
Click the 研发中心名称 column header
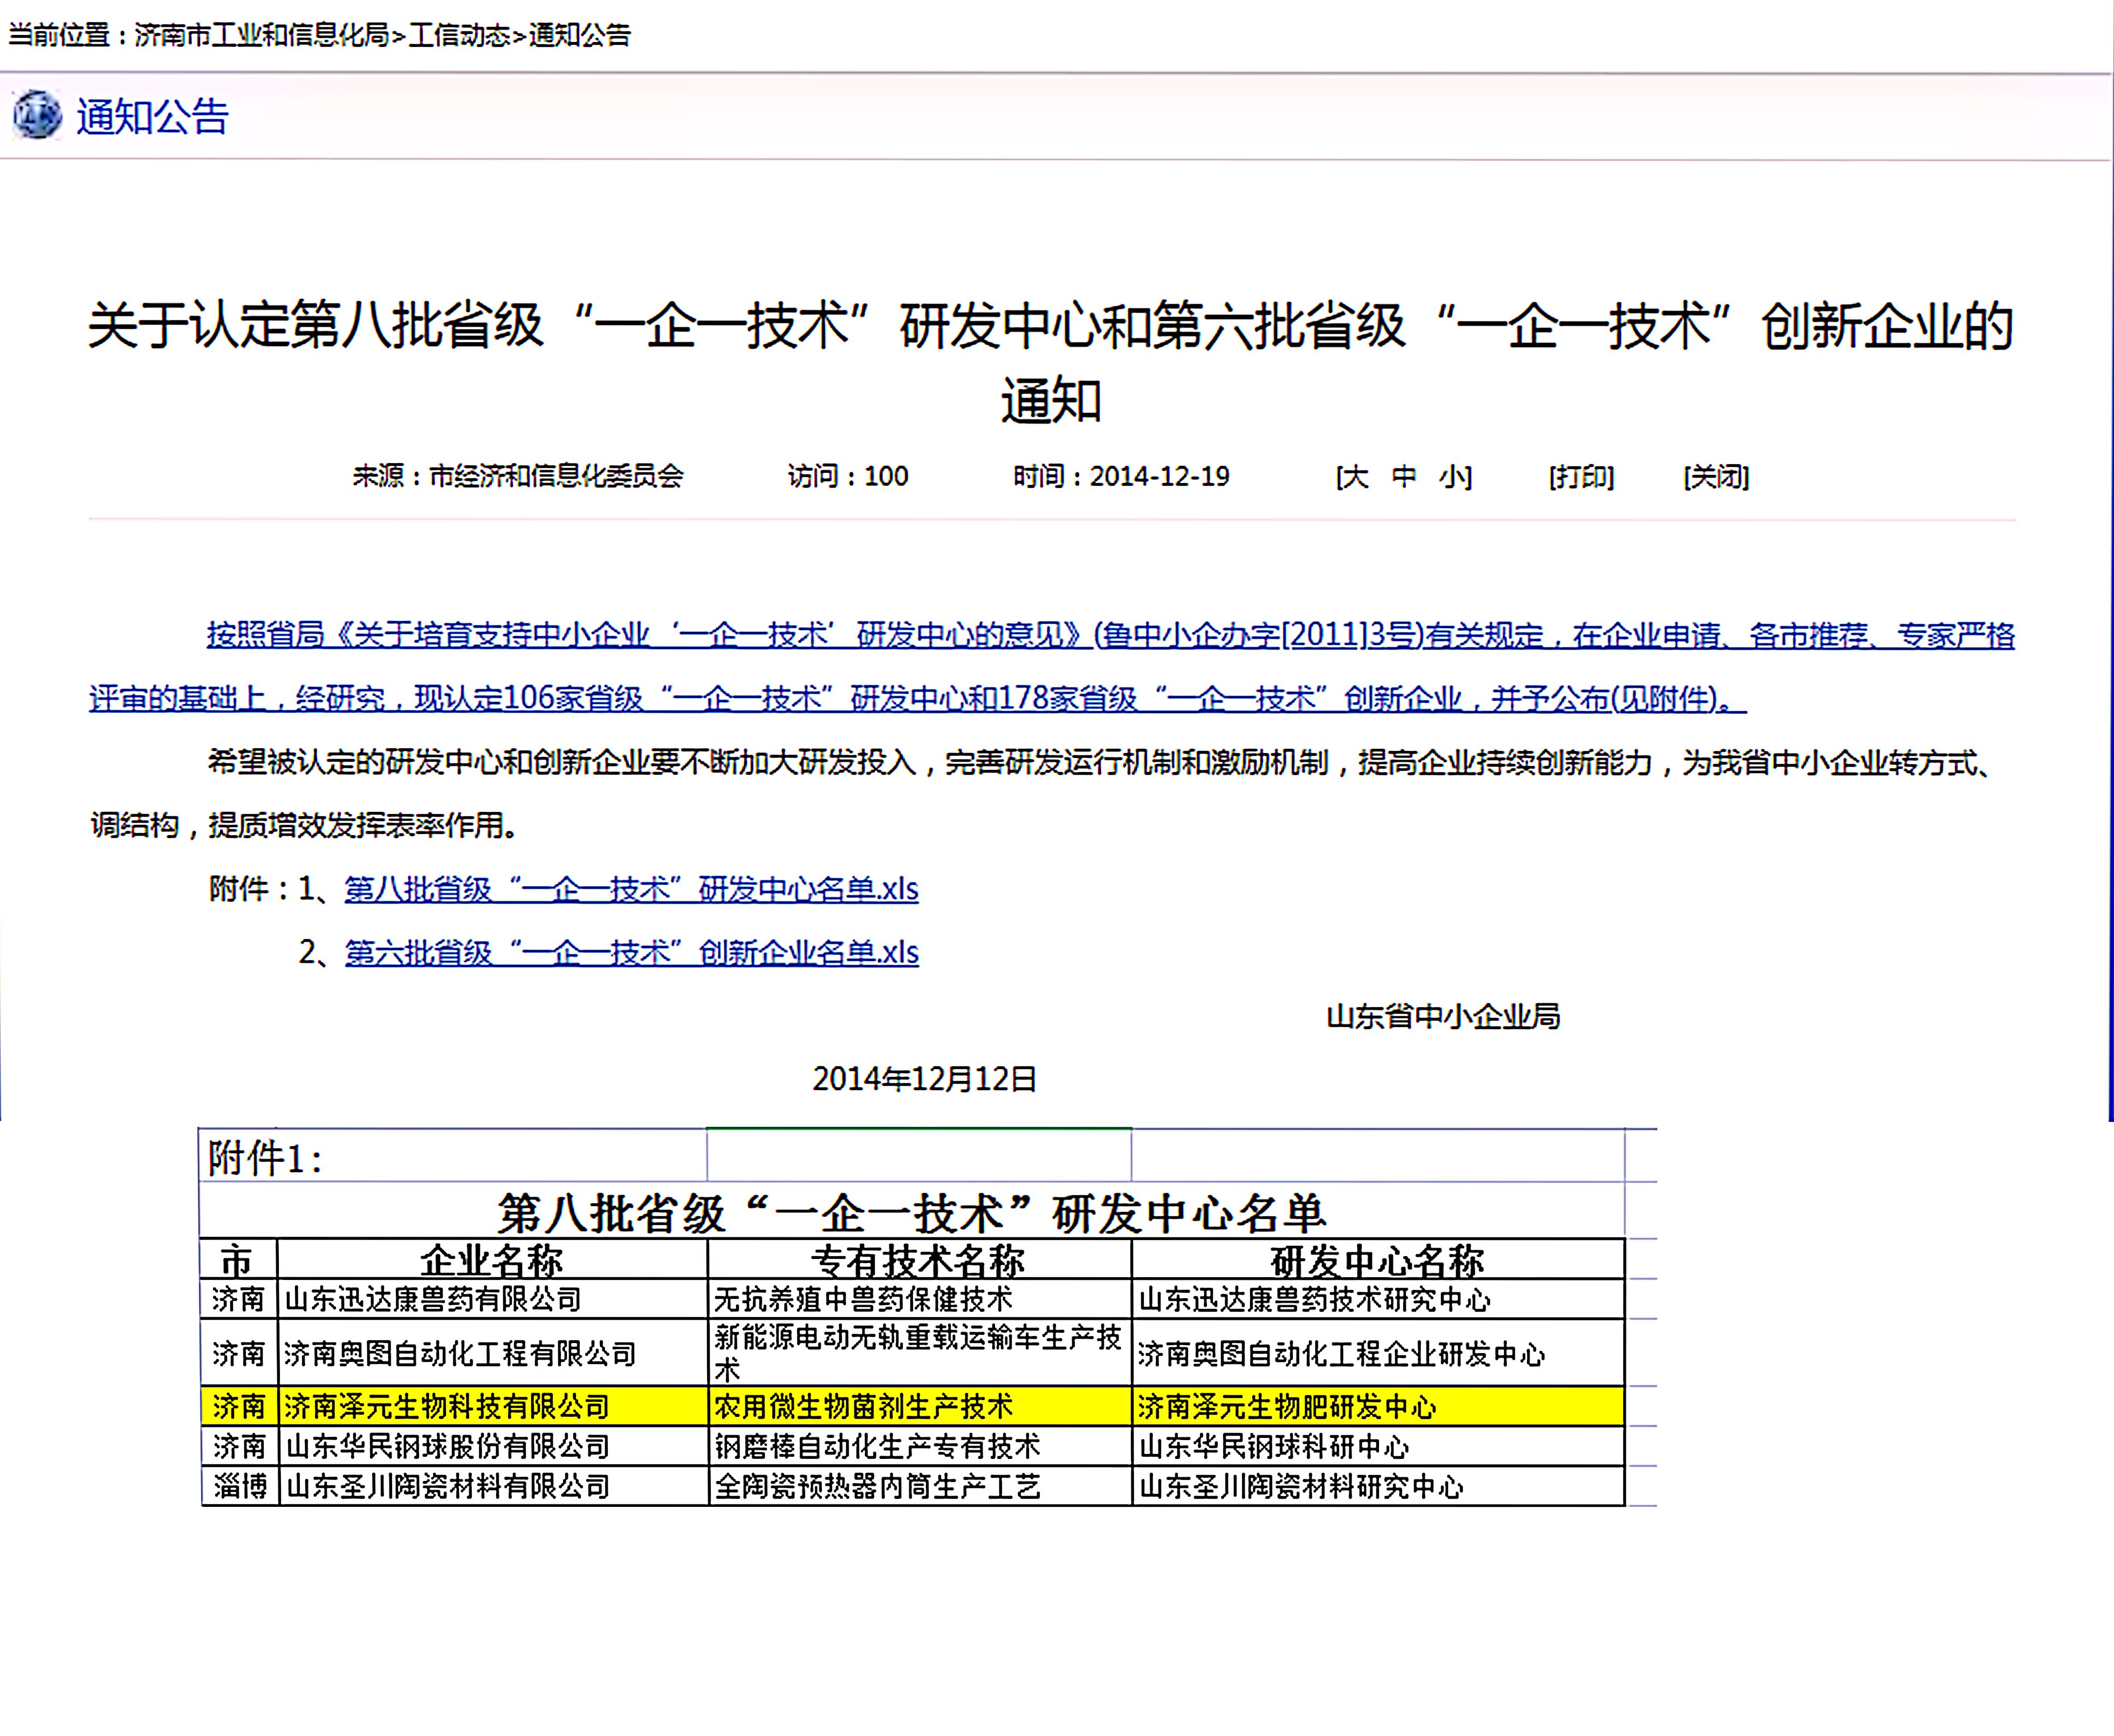pyautogui.click(x=1378, y=1260)
